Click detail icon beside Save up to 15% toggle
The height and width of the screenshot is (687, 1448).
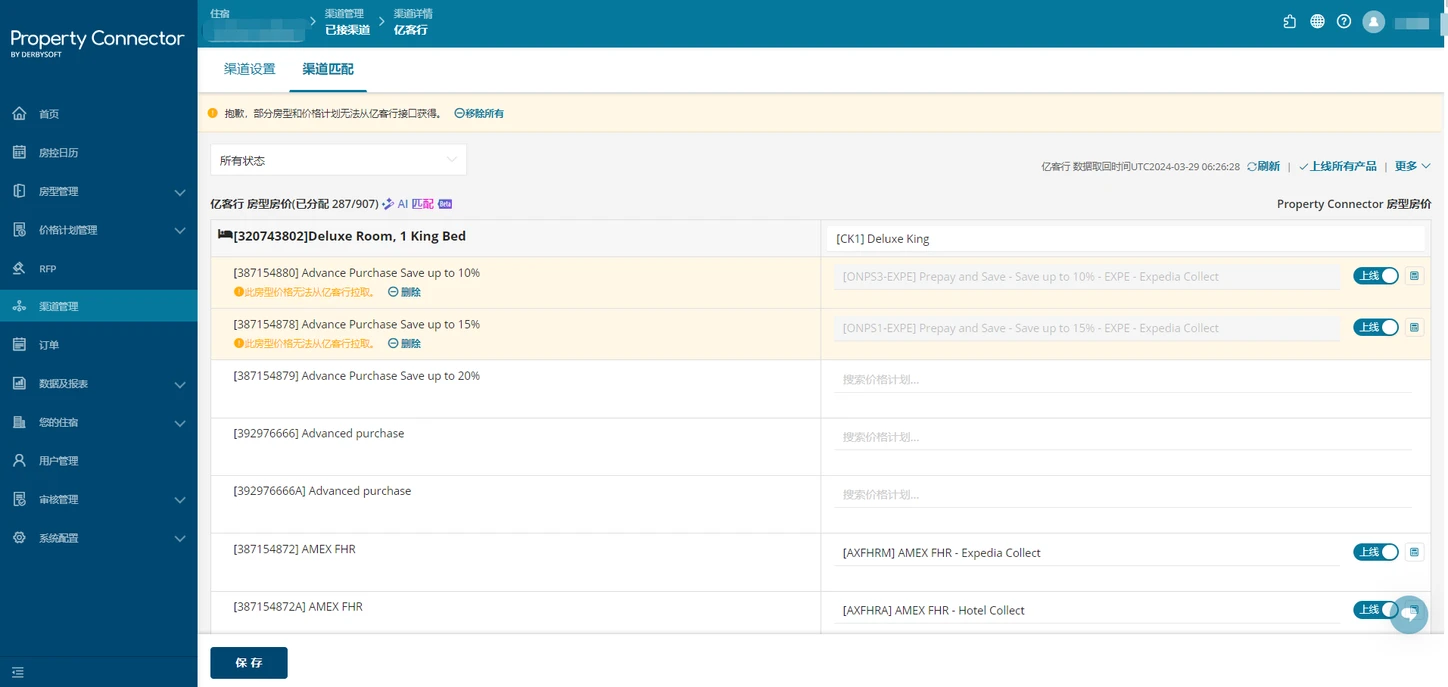[x=1414, y=327]
